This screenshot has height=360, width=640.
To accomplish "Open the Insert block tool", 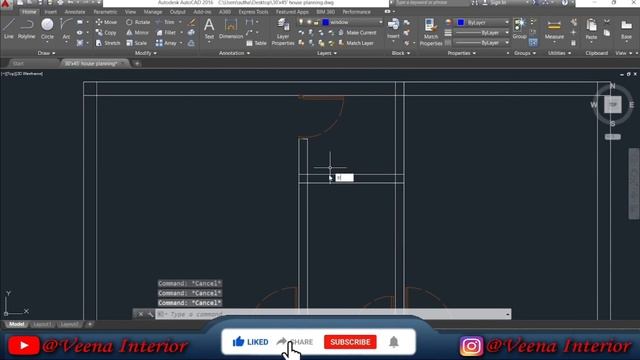I will tap(393, 29).
